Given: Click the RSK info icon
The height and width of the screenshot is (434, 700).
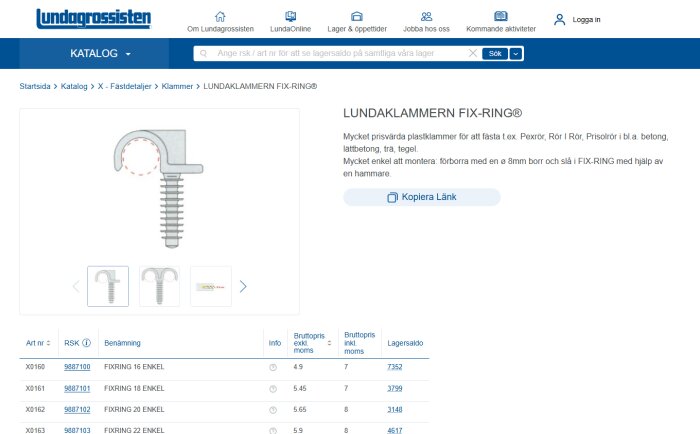Looking at the screenshot, I should [x=87, y=342].
